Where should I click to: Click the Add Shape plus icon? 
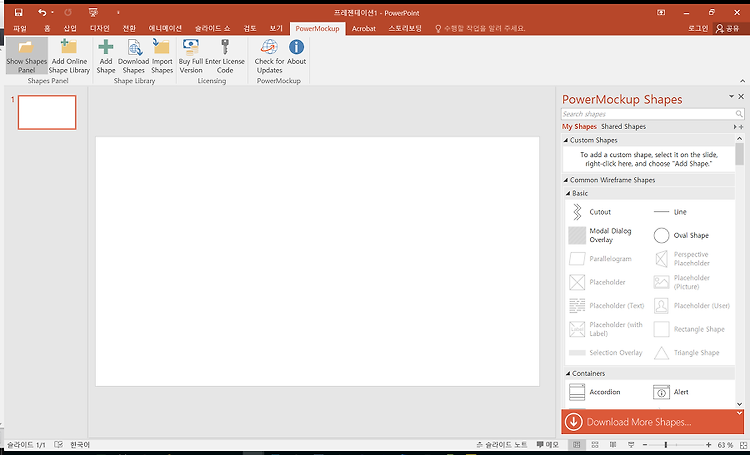(x=106, y=47)
